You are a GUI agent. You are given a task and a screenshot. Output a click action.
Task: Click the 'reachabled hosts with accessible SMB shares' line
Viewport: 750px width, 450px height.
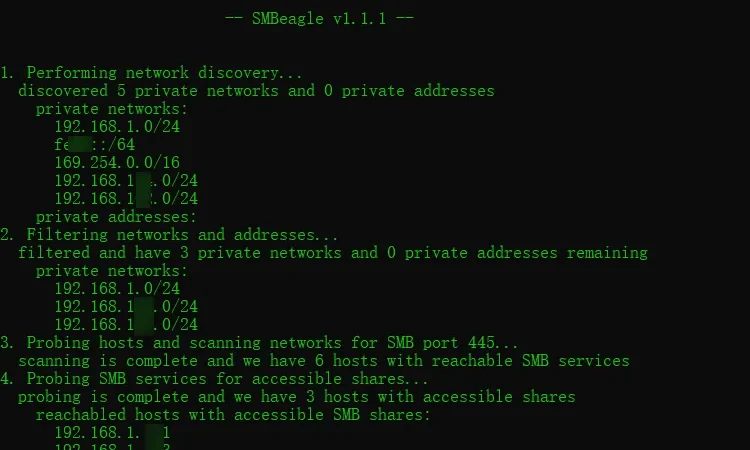click(233, 415)
